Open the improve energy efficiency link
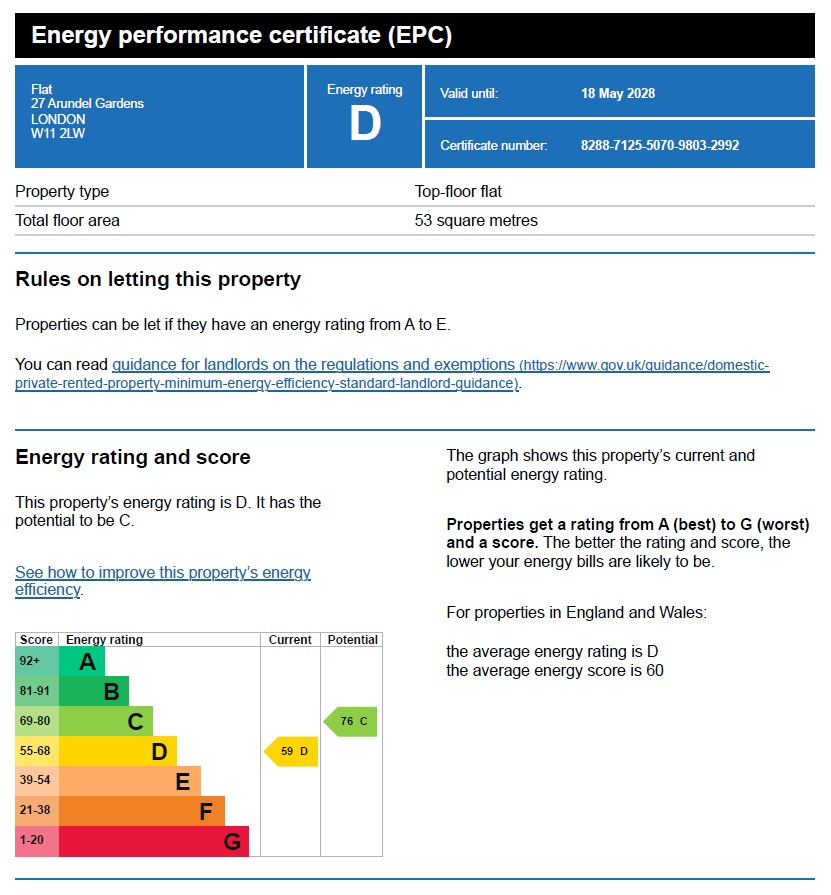 coord(163,580)
